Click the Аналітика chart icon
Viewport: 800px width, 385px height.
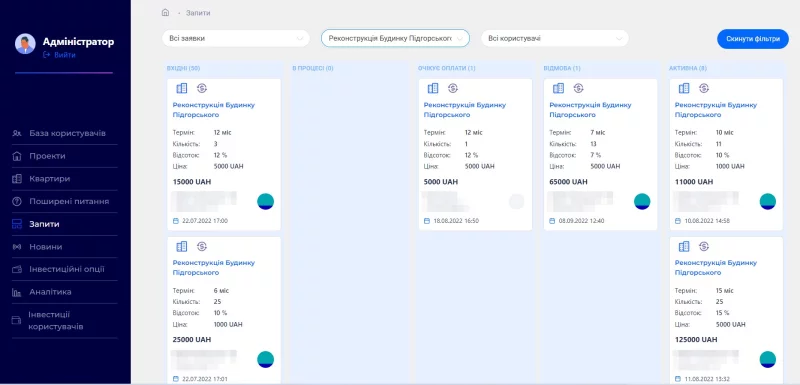17,292
